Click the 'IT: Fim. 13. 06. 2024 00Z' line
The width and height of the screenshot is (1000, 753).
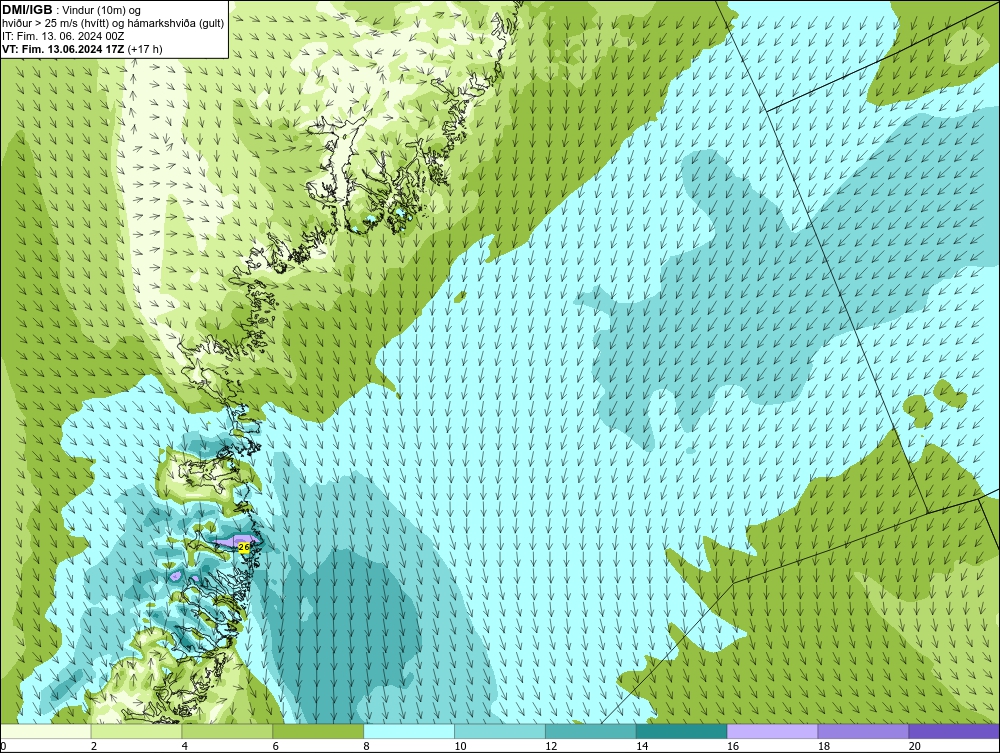coord(63,36)
